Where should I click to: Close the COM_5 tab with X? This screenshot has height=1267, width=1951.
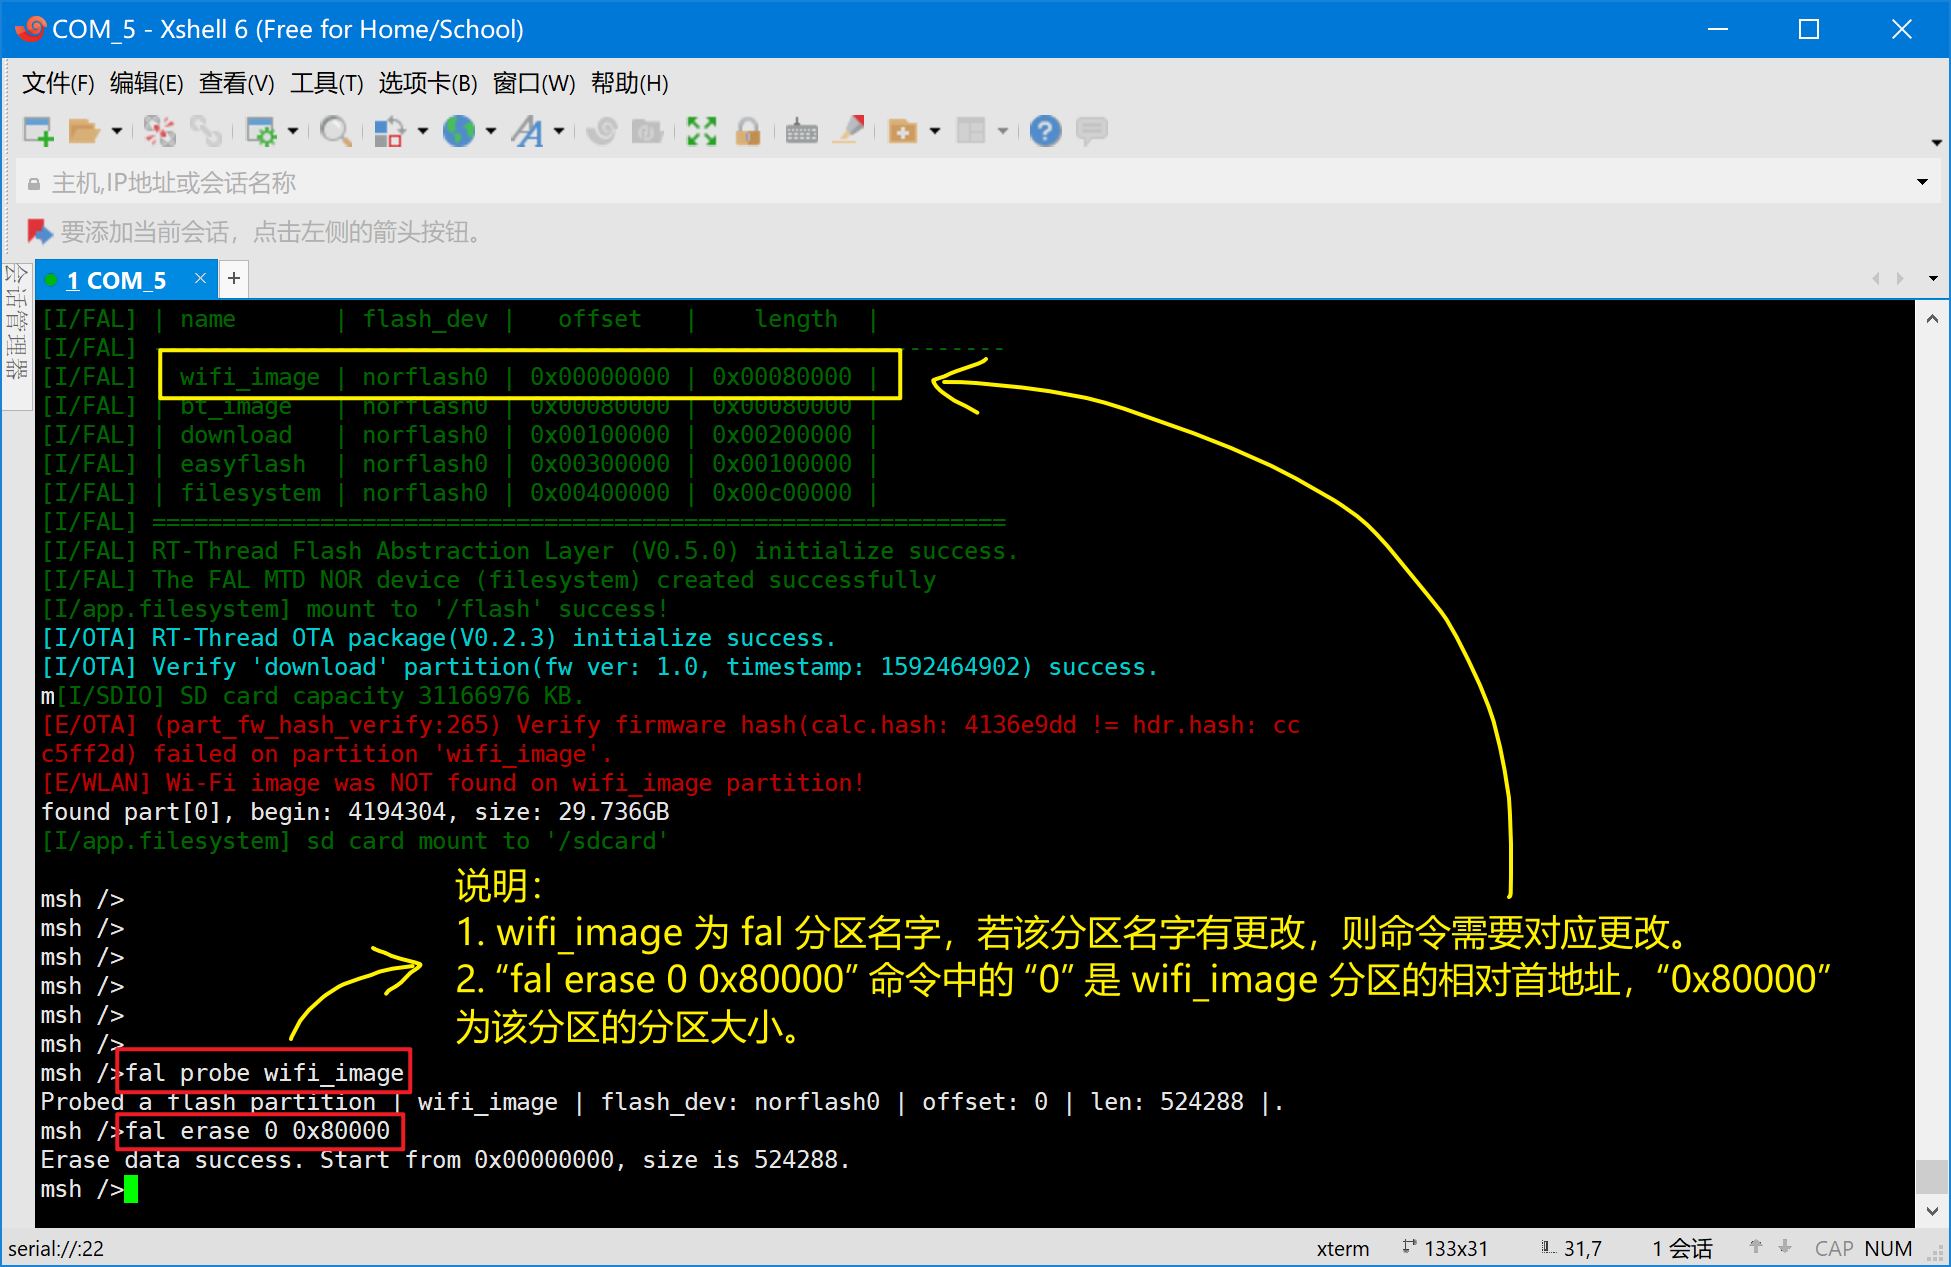tap(200, 278)
